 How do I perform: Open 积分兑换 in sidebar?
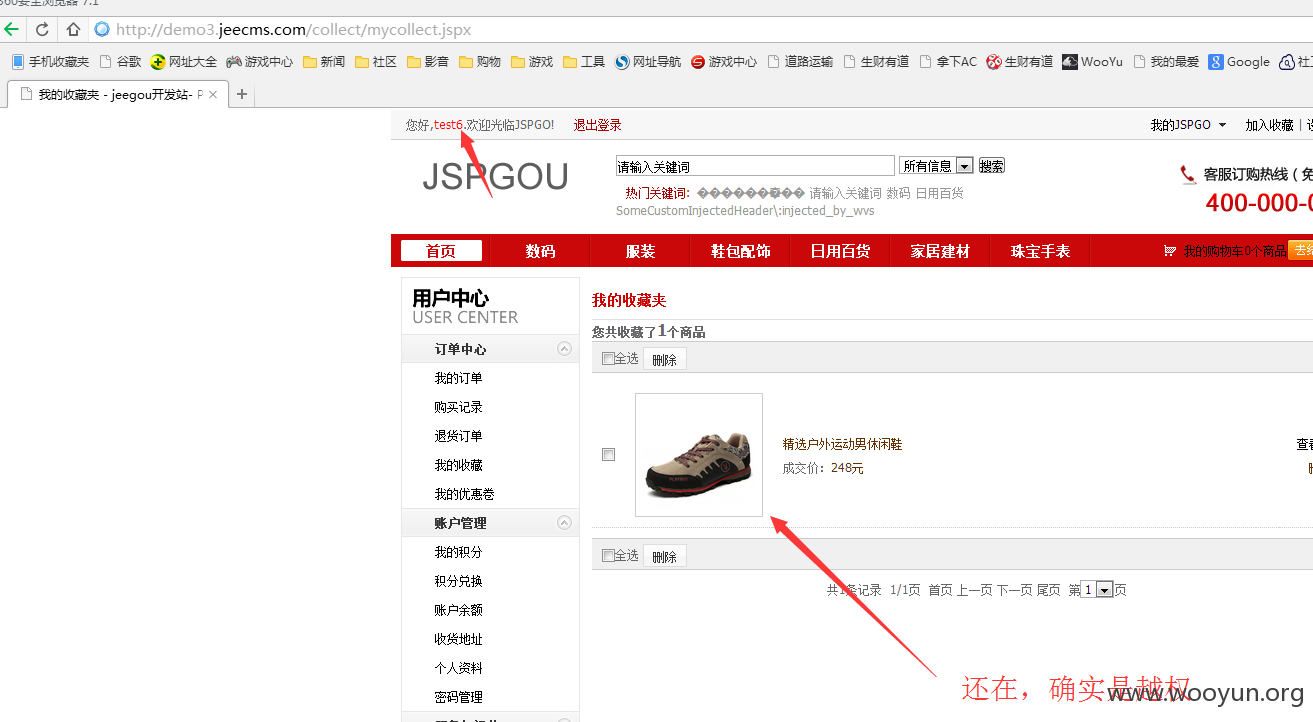click(x=459, y=581)
